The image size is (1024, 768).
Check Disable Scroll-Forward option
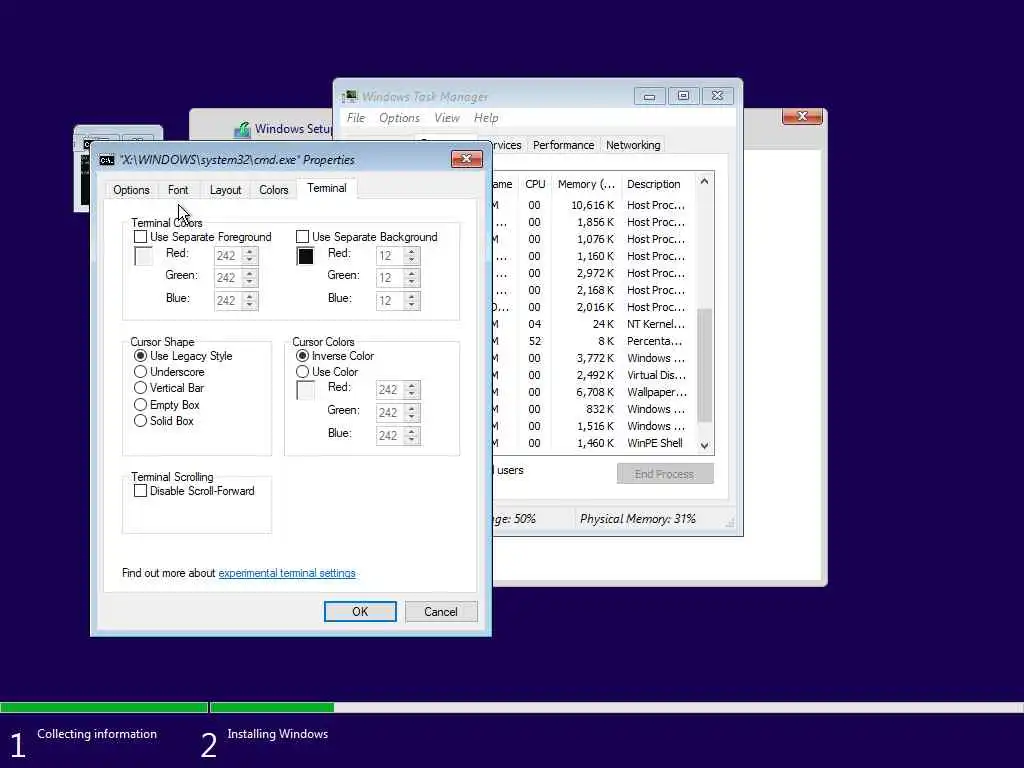tap(140, 490)
